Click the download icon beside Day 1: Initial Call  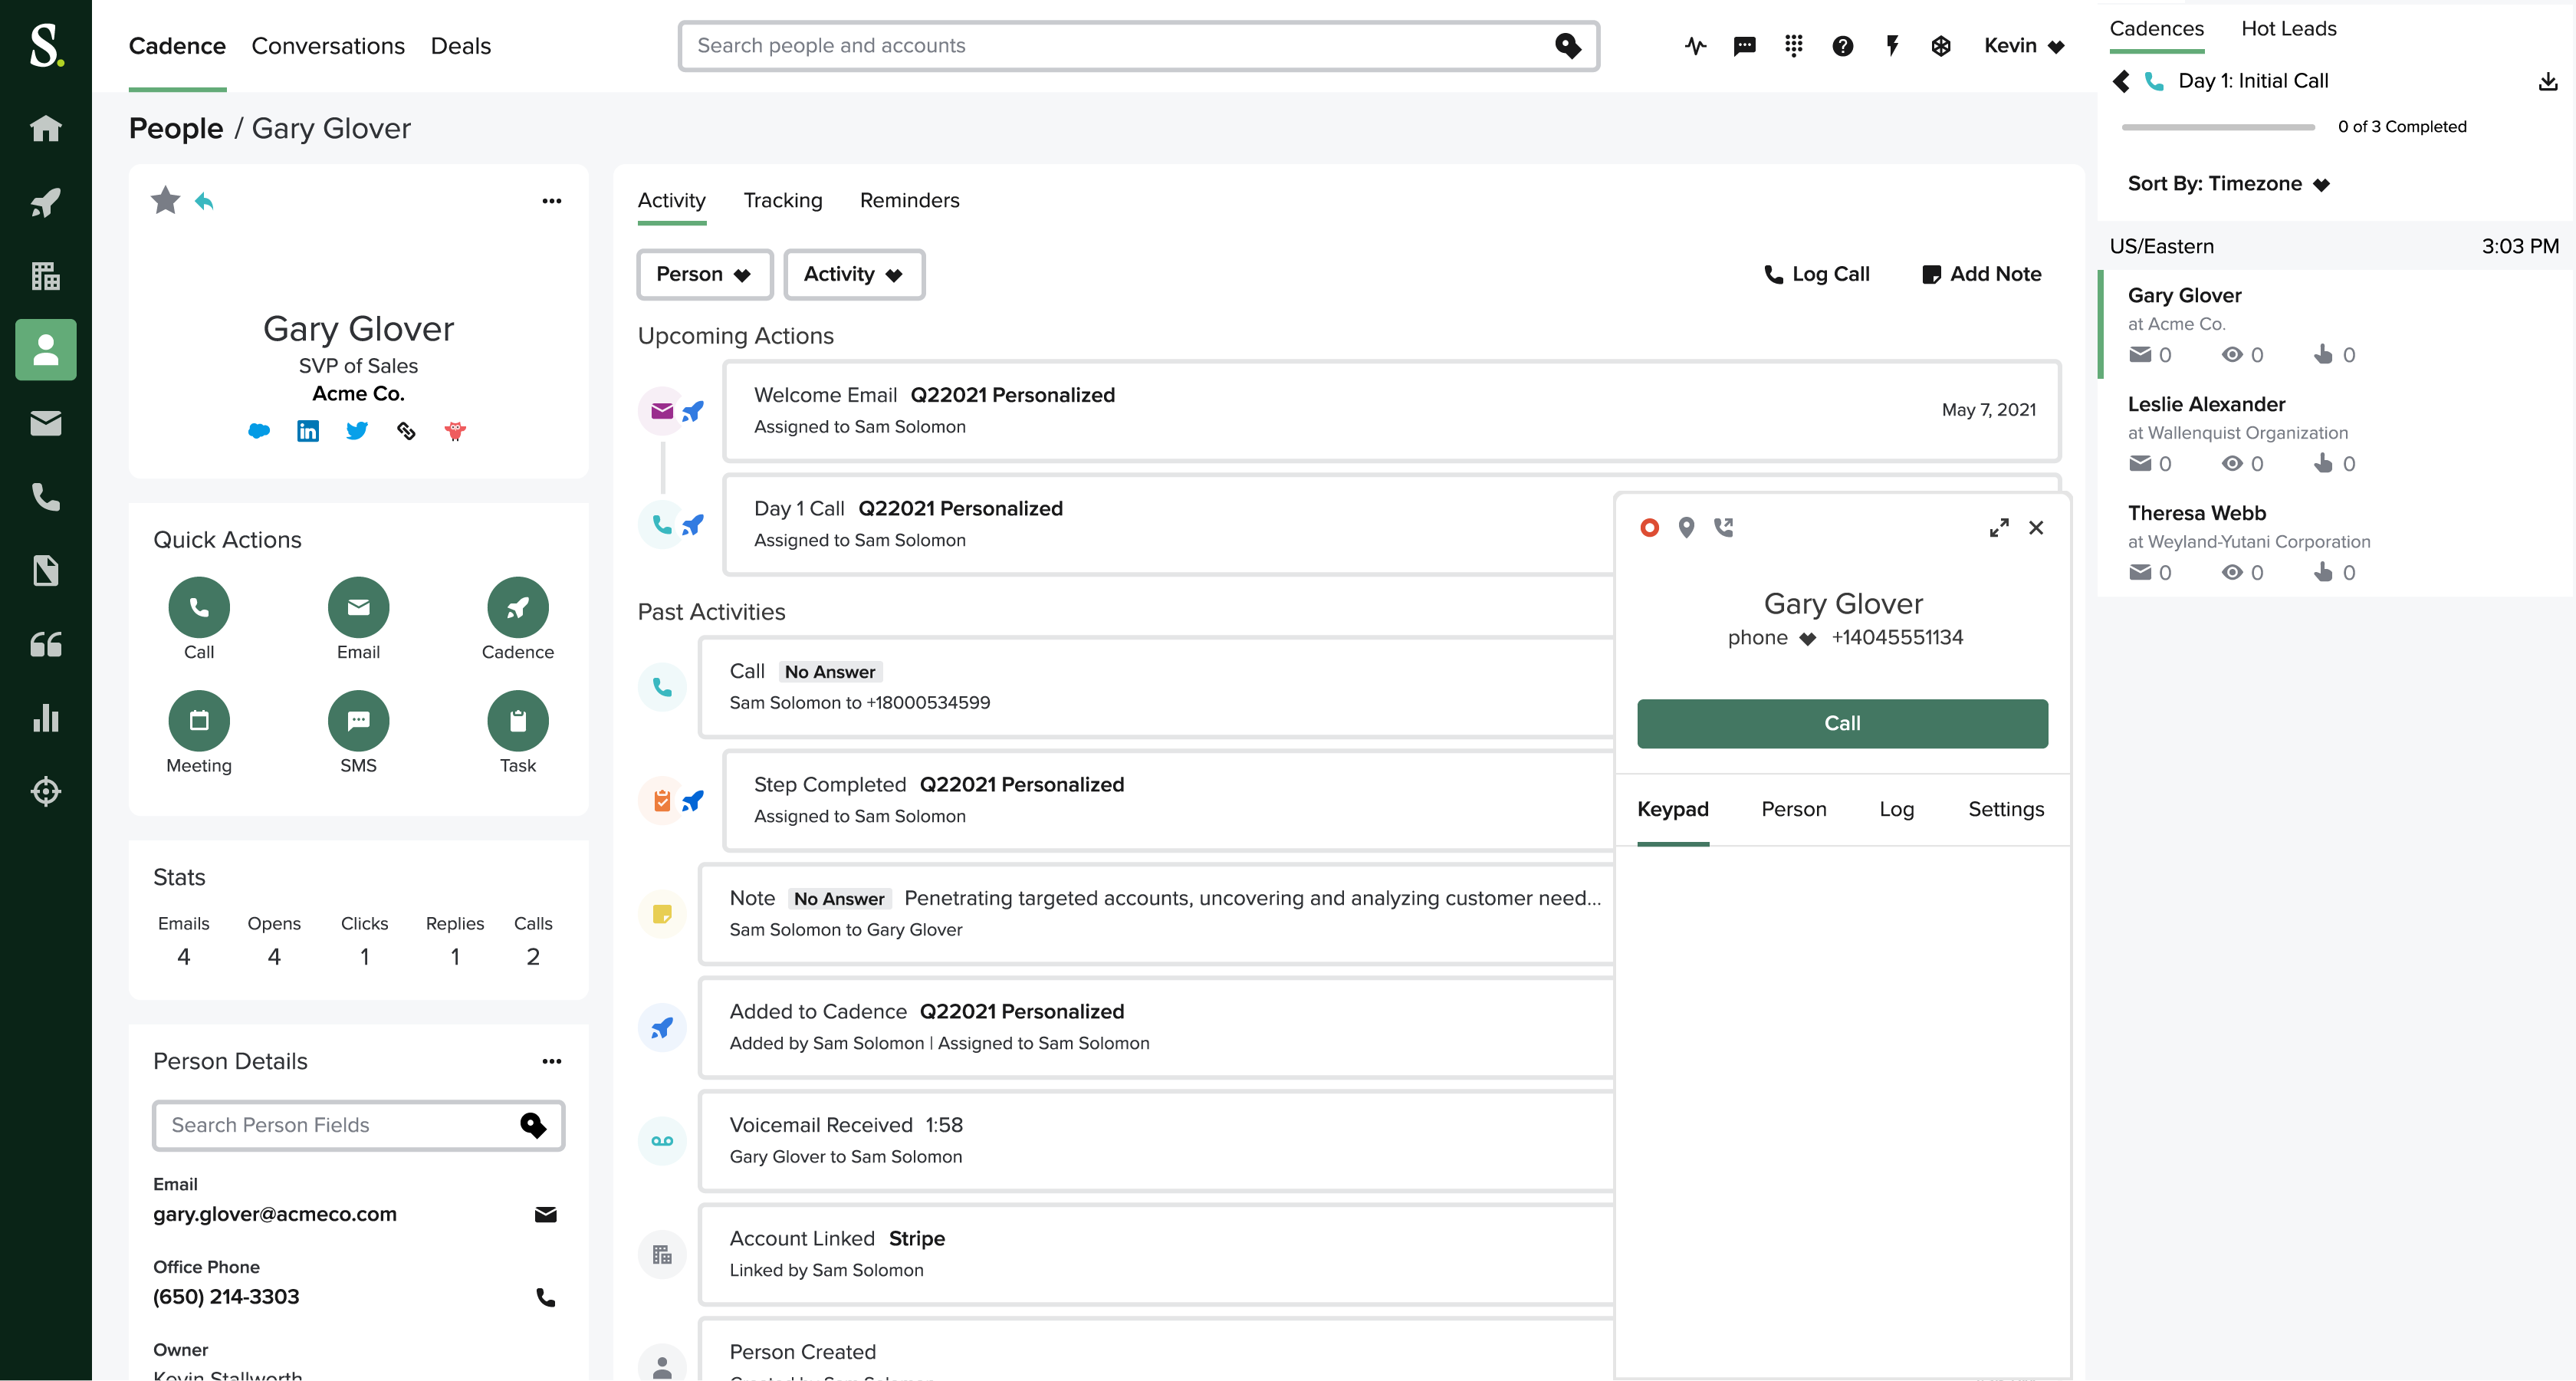[x=2547, y=81]
